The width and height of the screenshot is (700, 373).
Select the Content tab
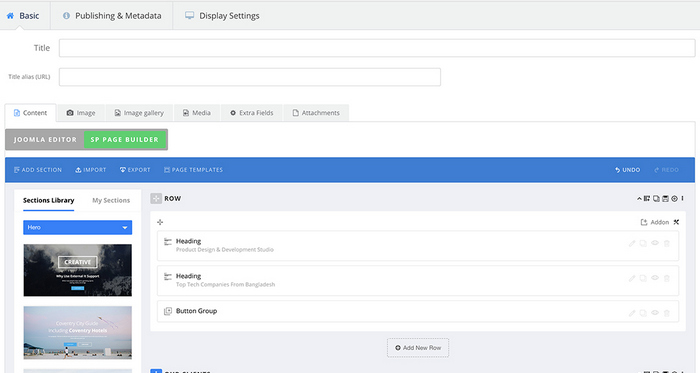[30, 113]
